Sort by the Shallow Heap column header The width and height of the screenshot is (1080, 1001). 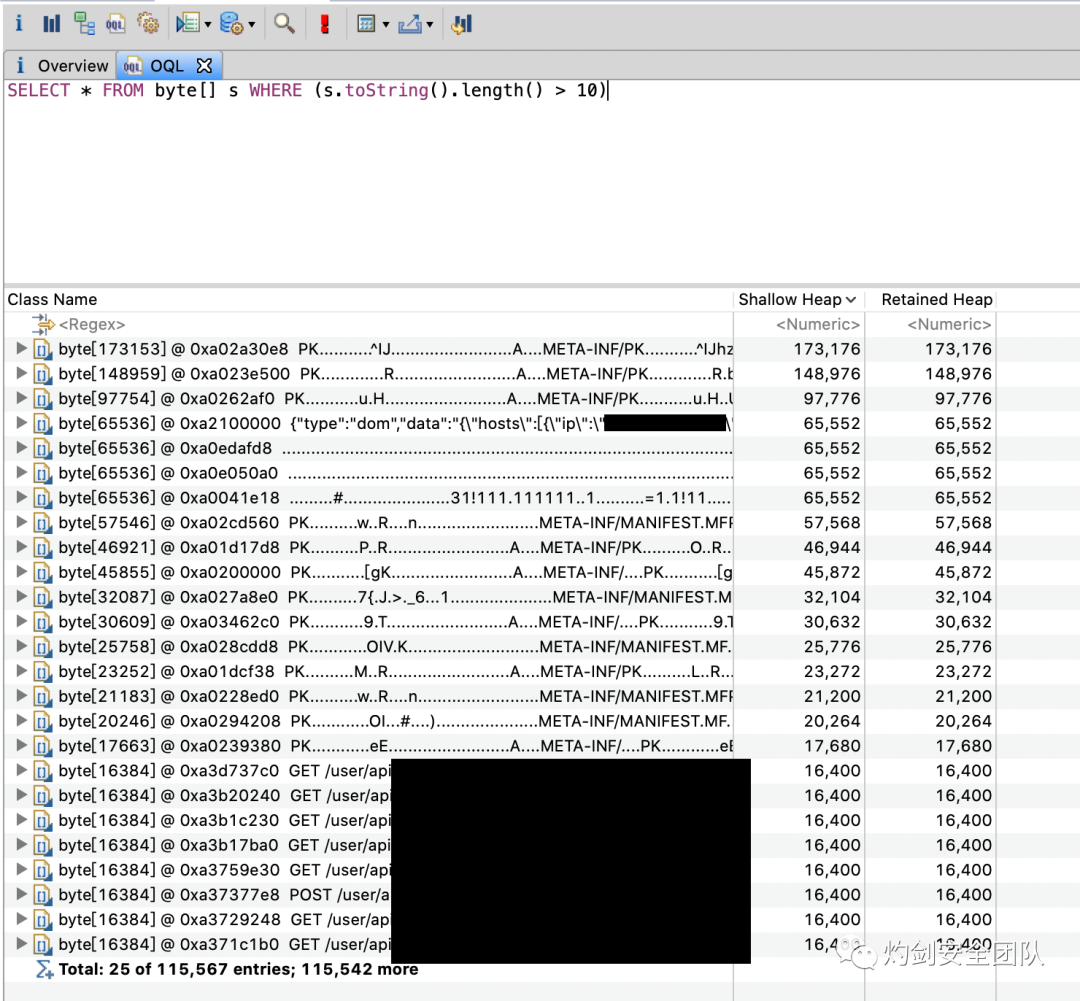(x=797, y=299)
